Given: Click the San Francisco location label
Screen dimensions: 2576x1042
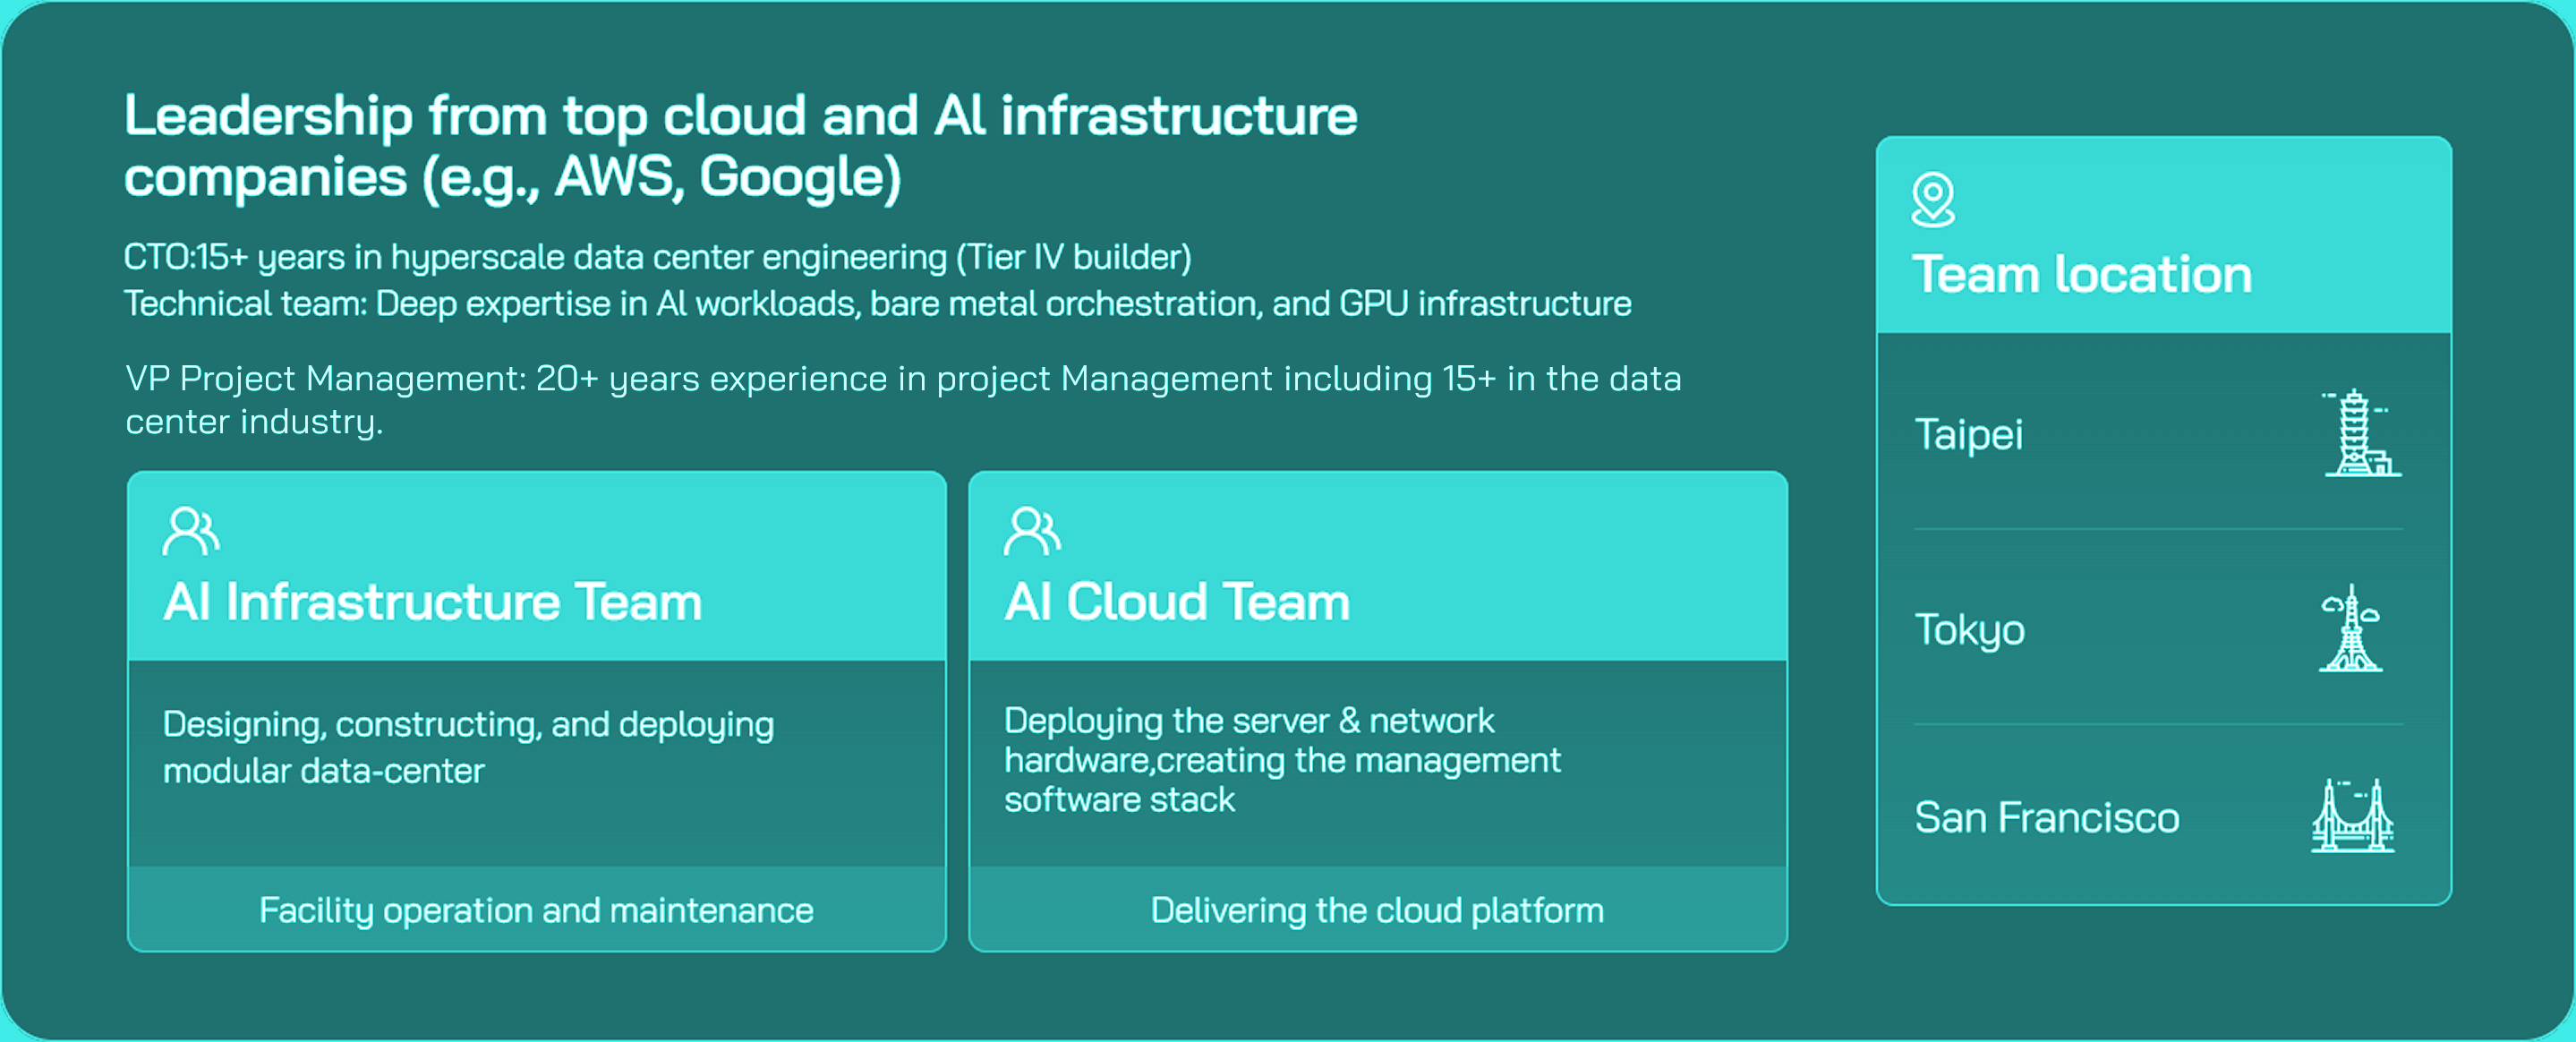Looking at the screenshot, I should point(2046,818).
